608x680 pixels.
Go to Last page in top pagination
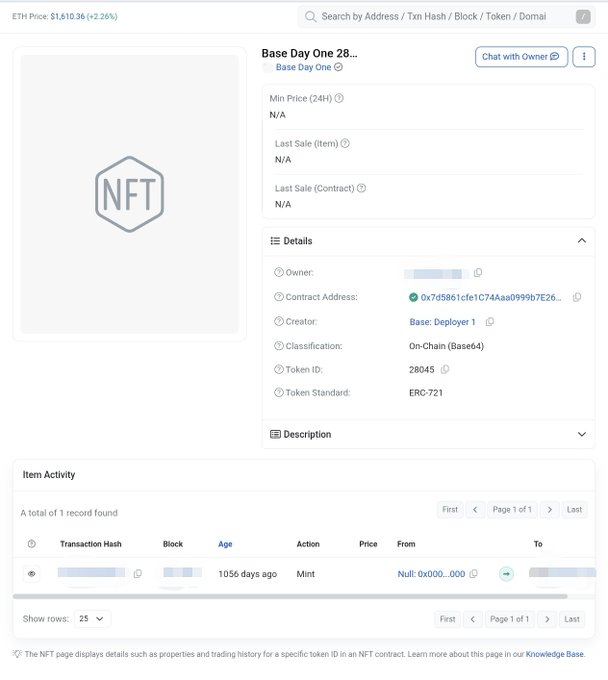574,510
